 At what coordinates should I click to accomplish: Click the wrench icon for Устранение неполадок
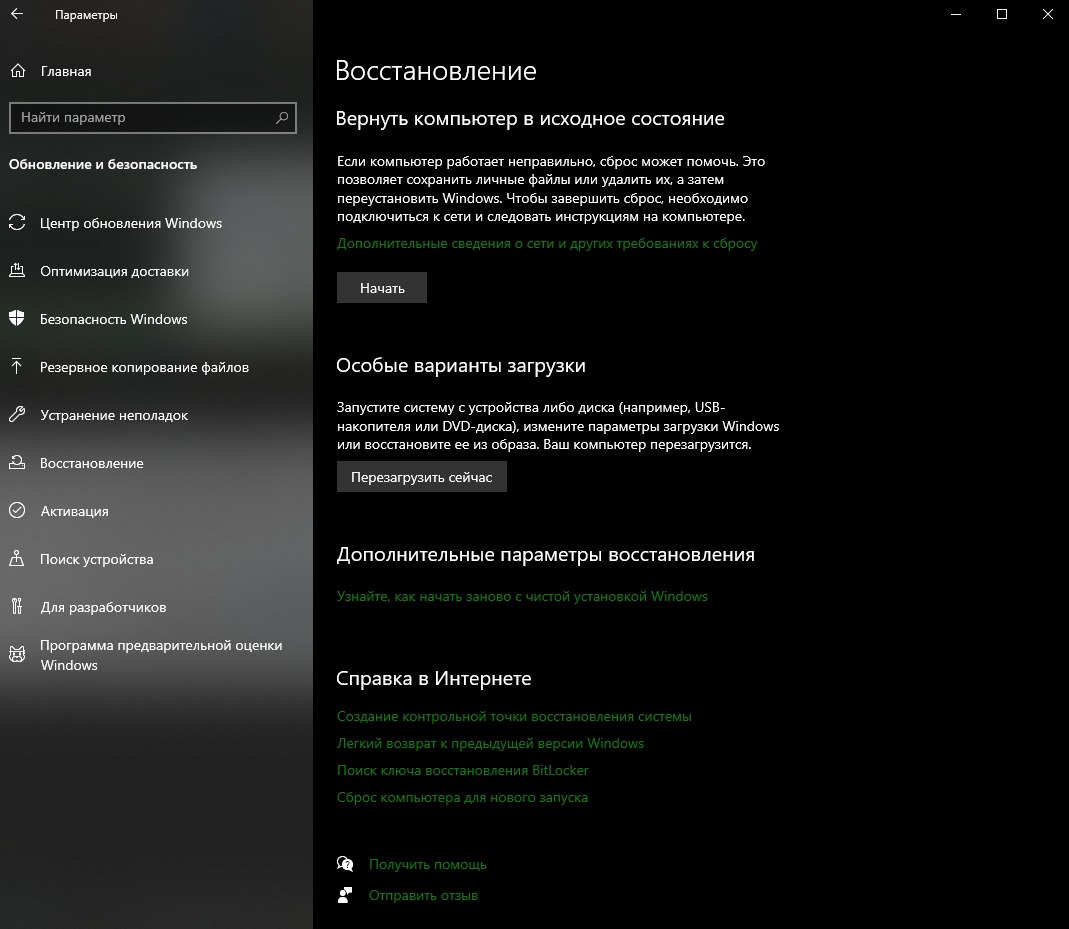(x=17, y=414)
